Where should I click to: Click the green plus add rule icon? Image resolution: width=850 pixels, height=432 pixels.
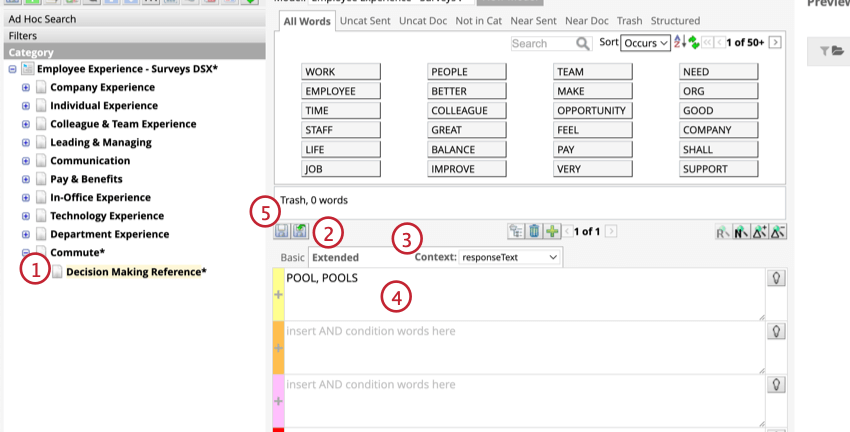(551, 231)
